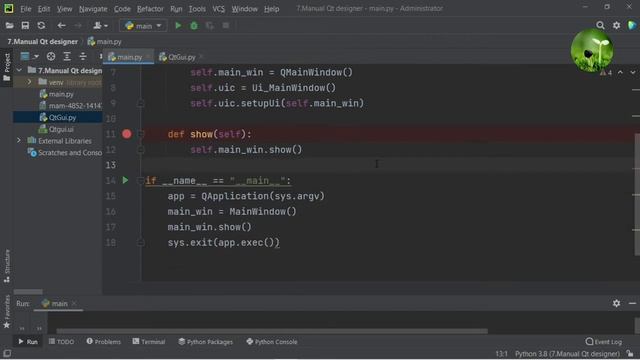The image size is (640, 360).
Task: Hide the Run panel with minus icon
Action: [x=632, y=303]
